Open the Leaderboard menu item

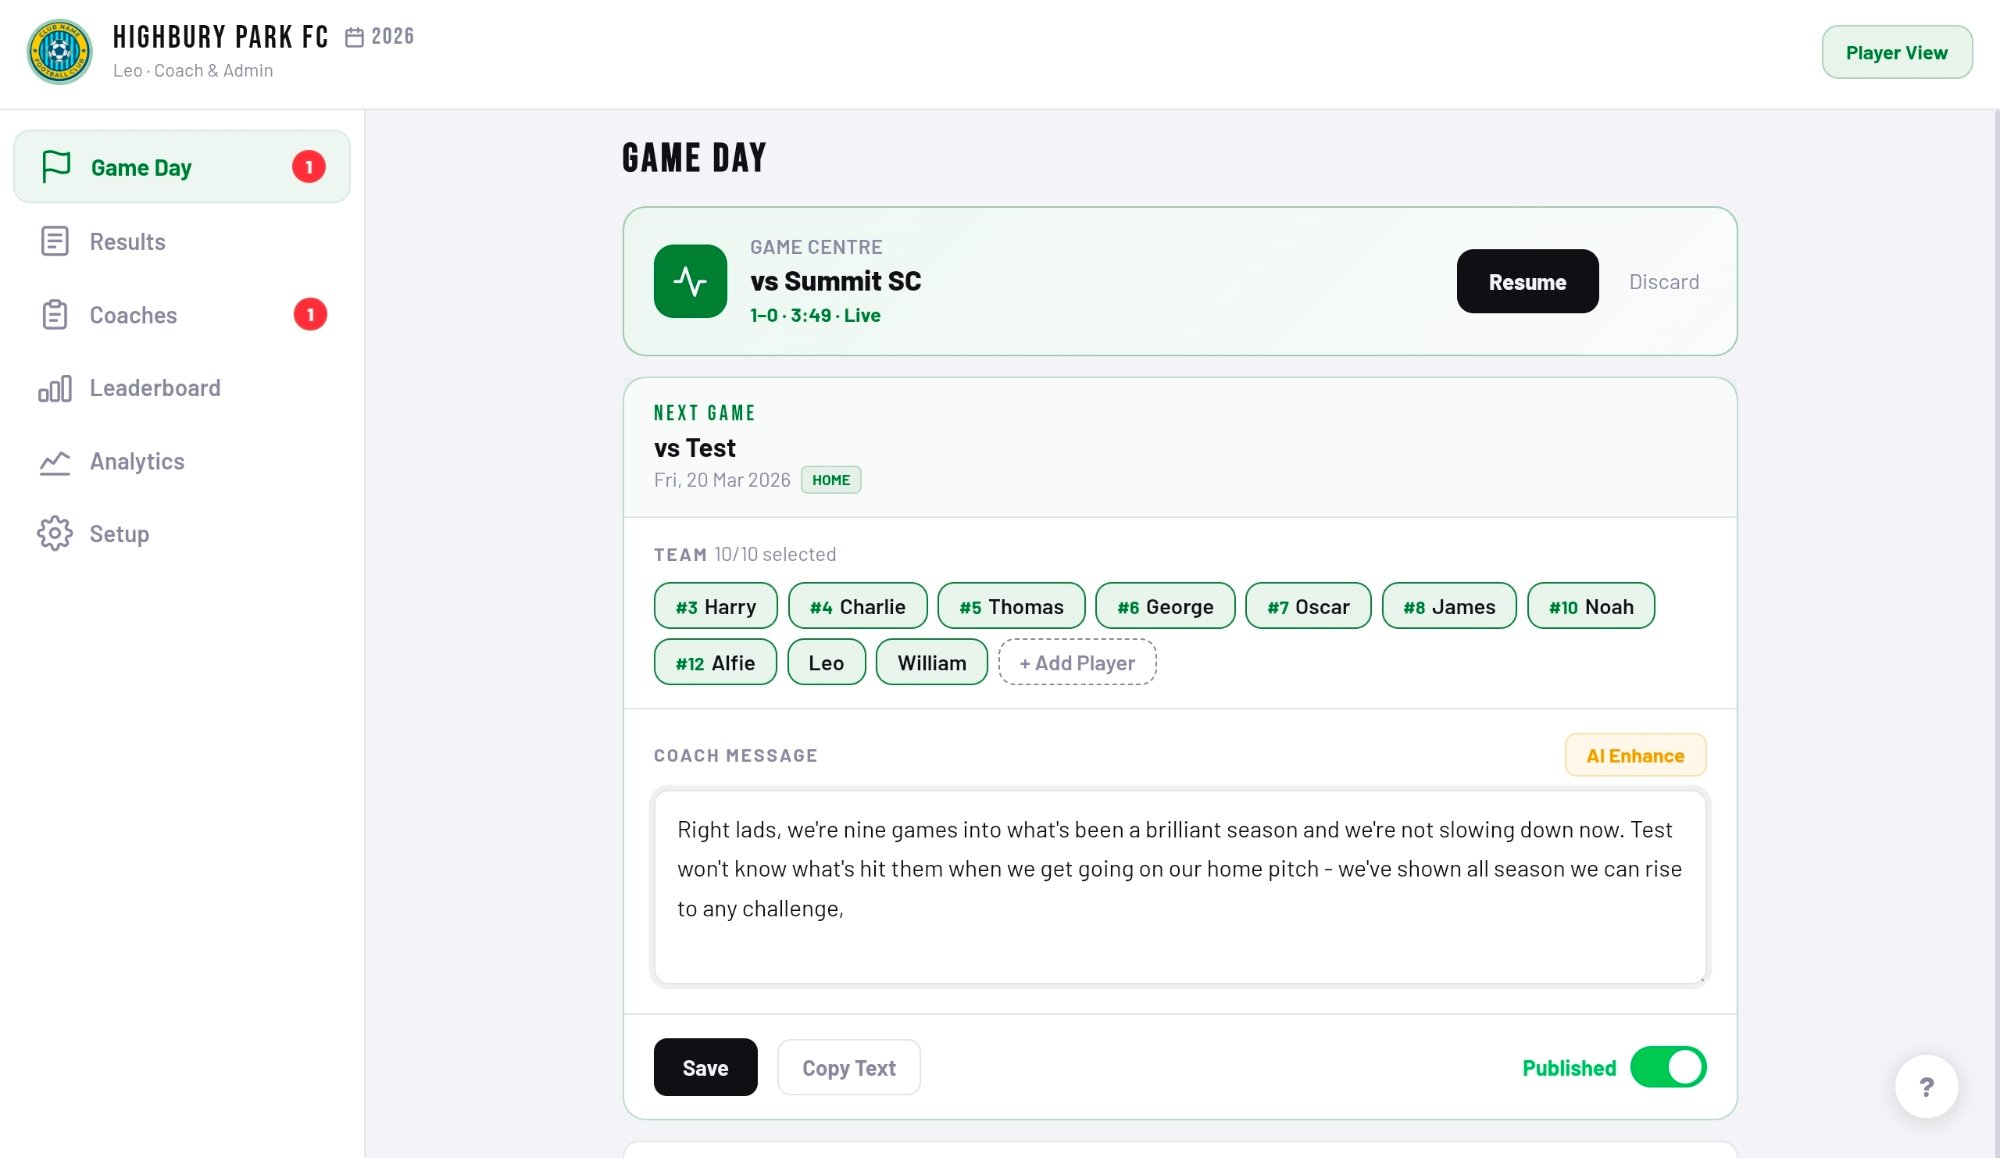155,388
